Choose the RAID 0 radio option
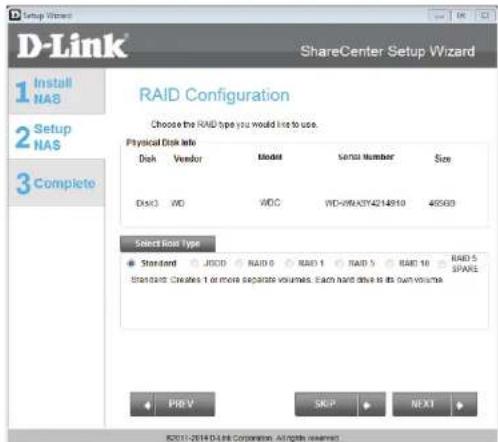498x442 pixels. tap(239, 263)
